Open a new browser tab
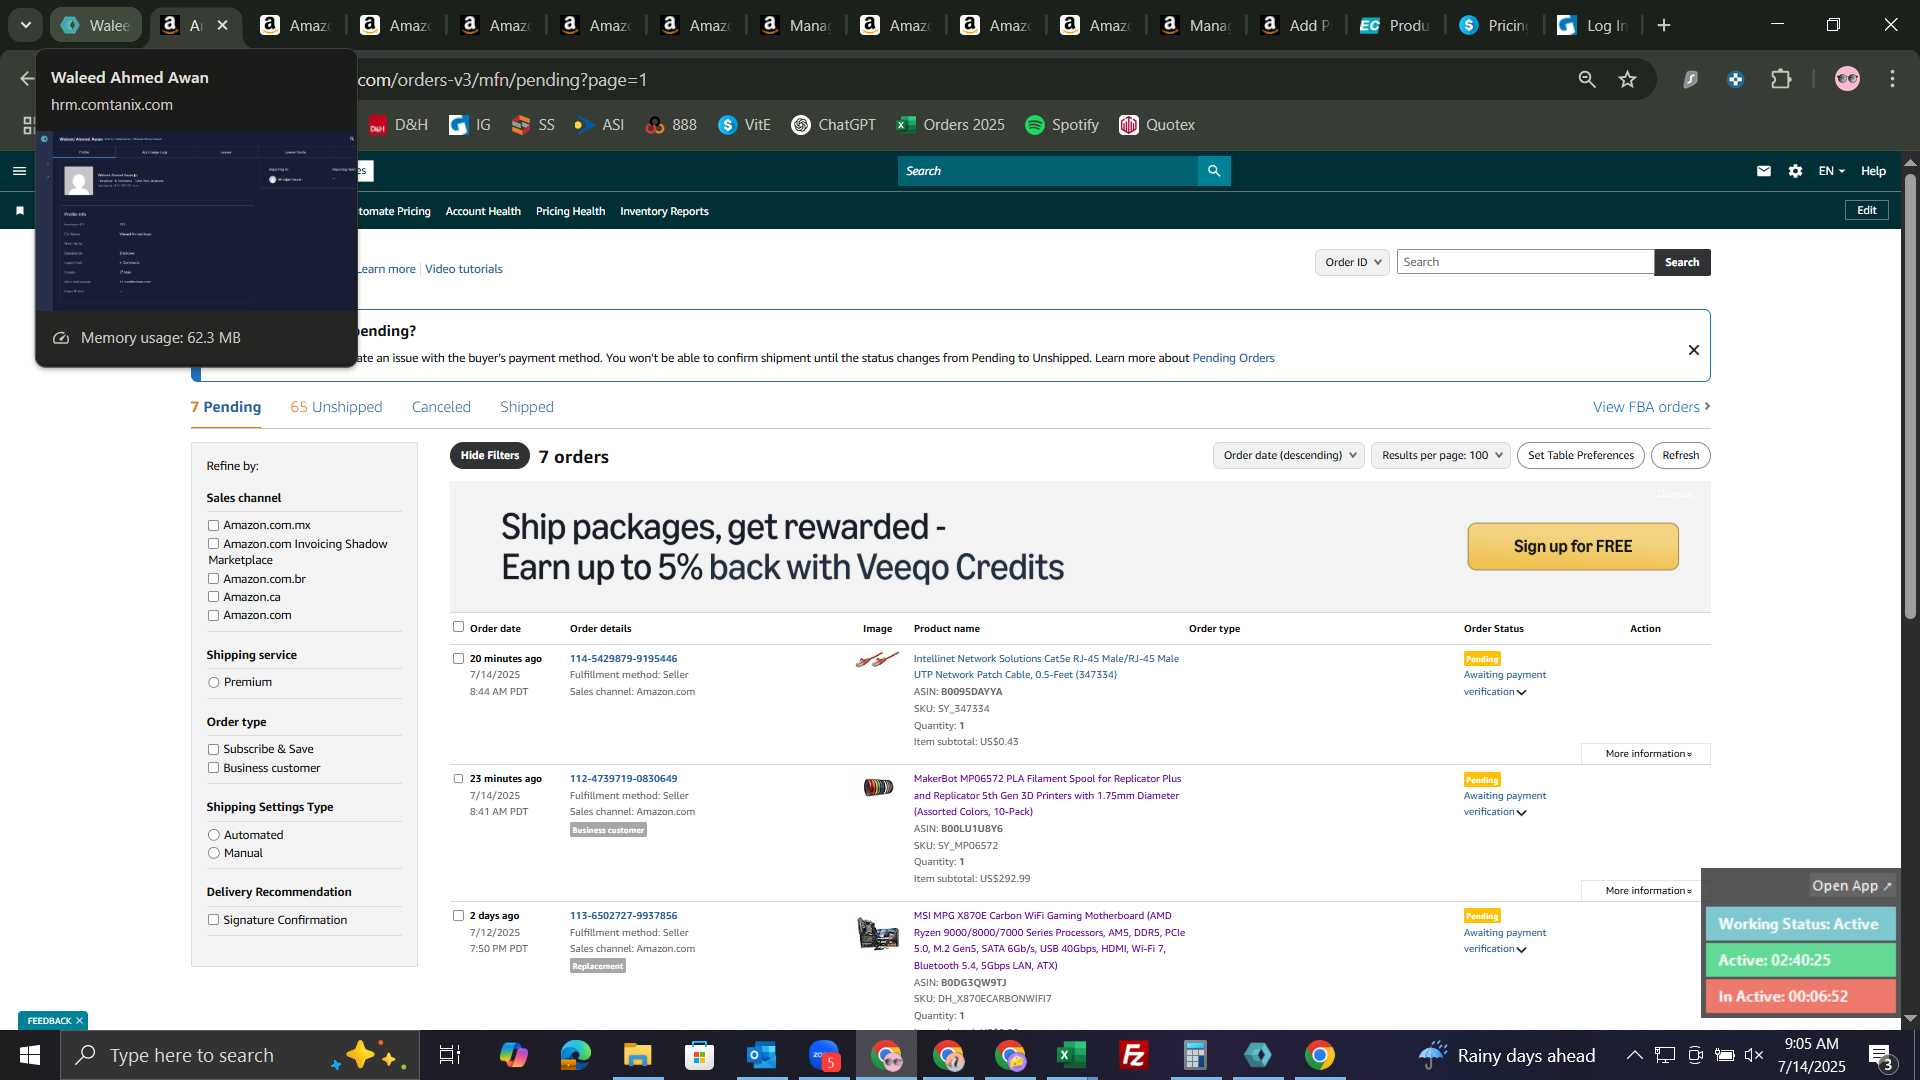The width and height of the screenshot is (1920, 1080). point(1664,25)
